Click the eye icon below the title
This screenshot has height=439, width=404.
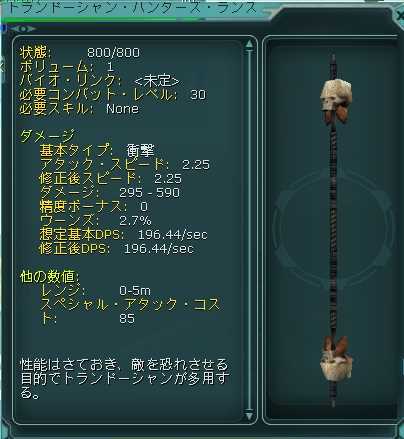click(x=23, y=29)
